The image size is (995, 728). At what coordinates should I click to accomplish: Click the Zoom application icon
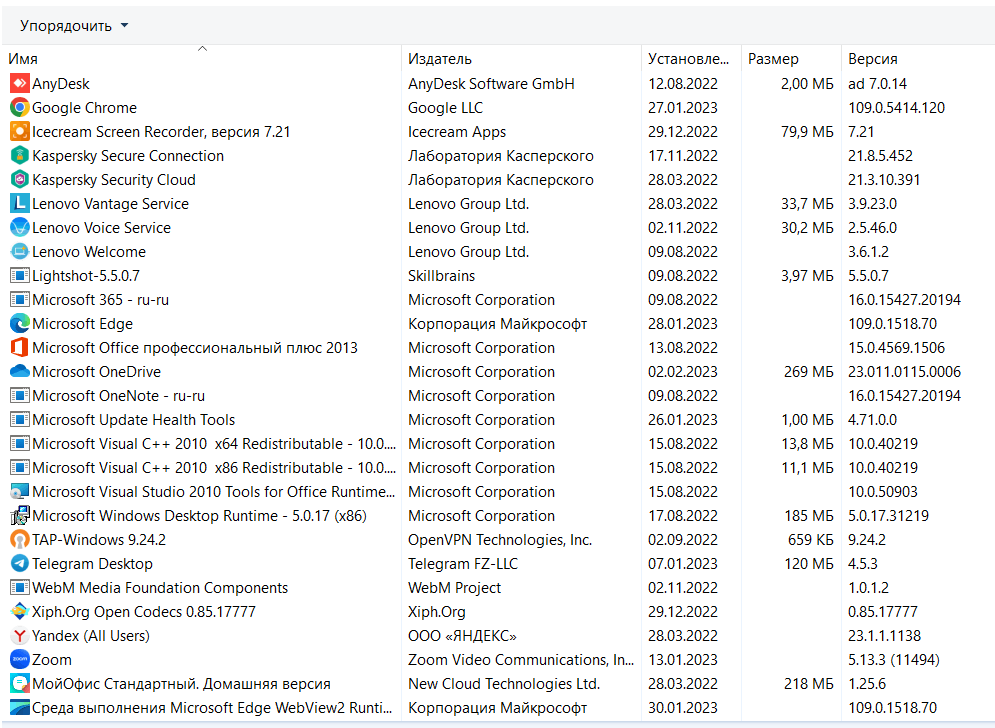(20, 659)
